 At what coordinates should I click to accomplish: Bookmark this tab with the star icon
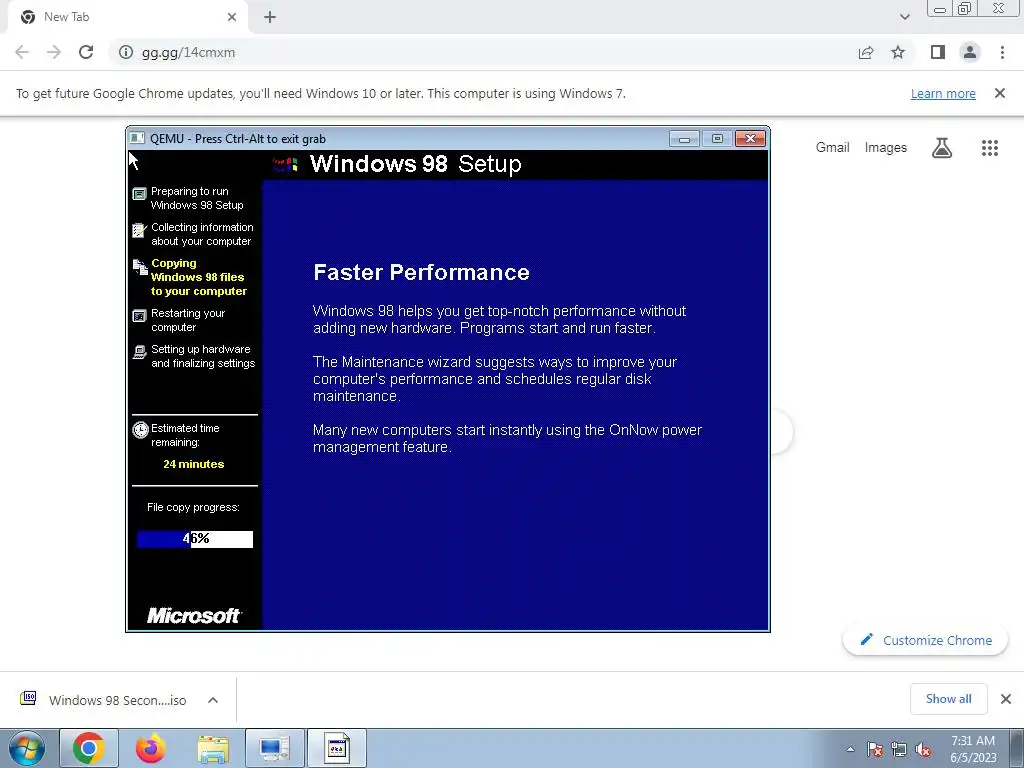(x=898, y=52)
